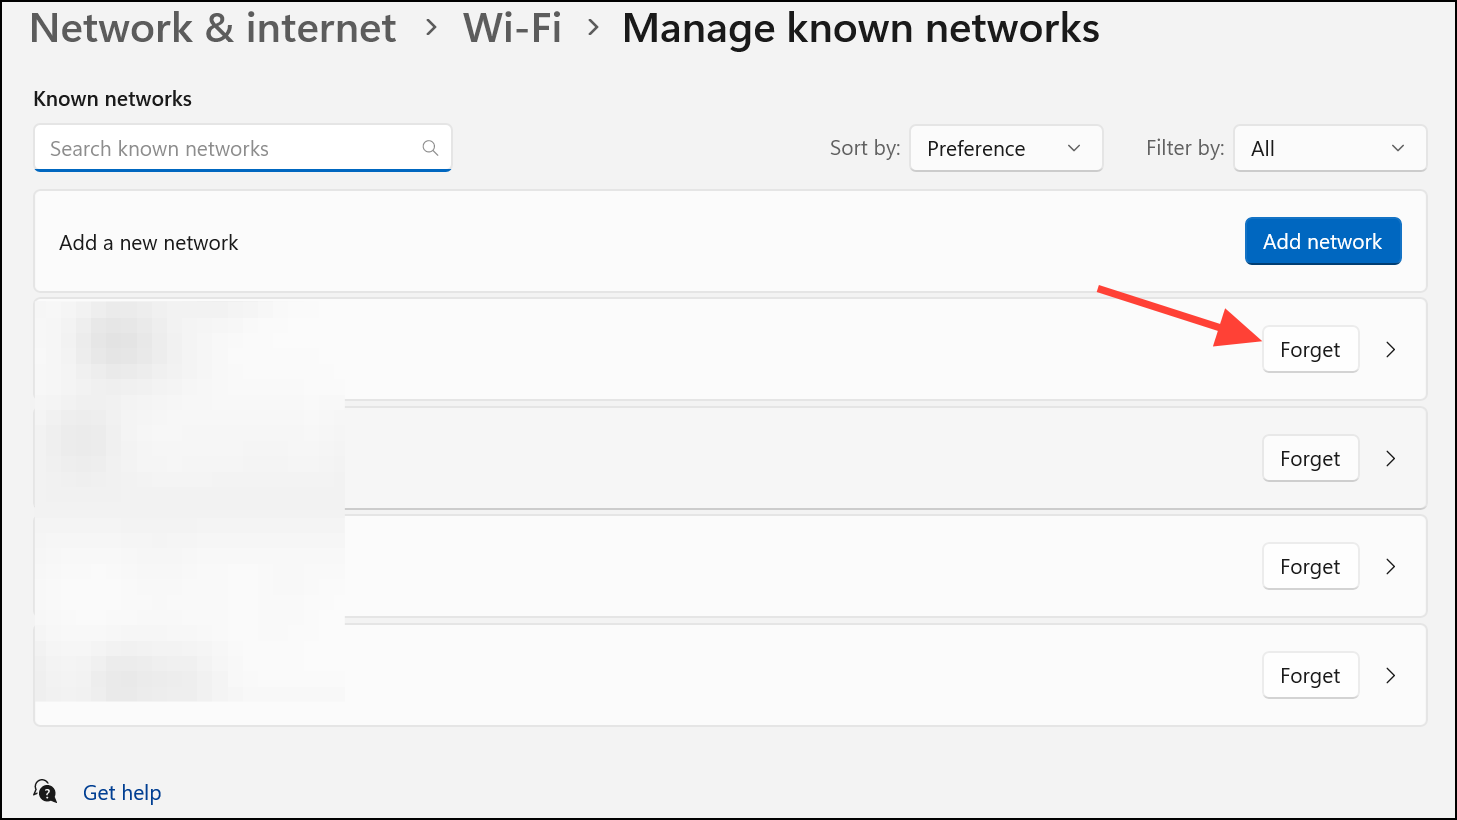The width and height of the screenshot is (1457, 820).
Task: Click the search magnifier icon
Action: [x=430, y=148]
